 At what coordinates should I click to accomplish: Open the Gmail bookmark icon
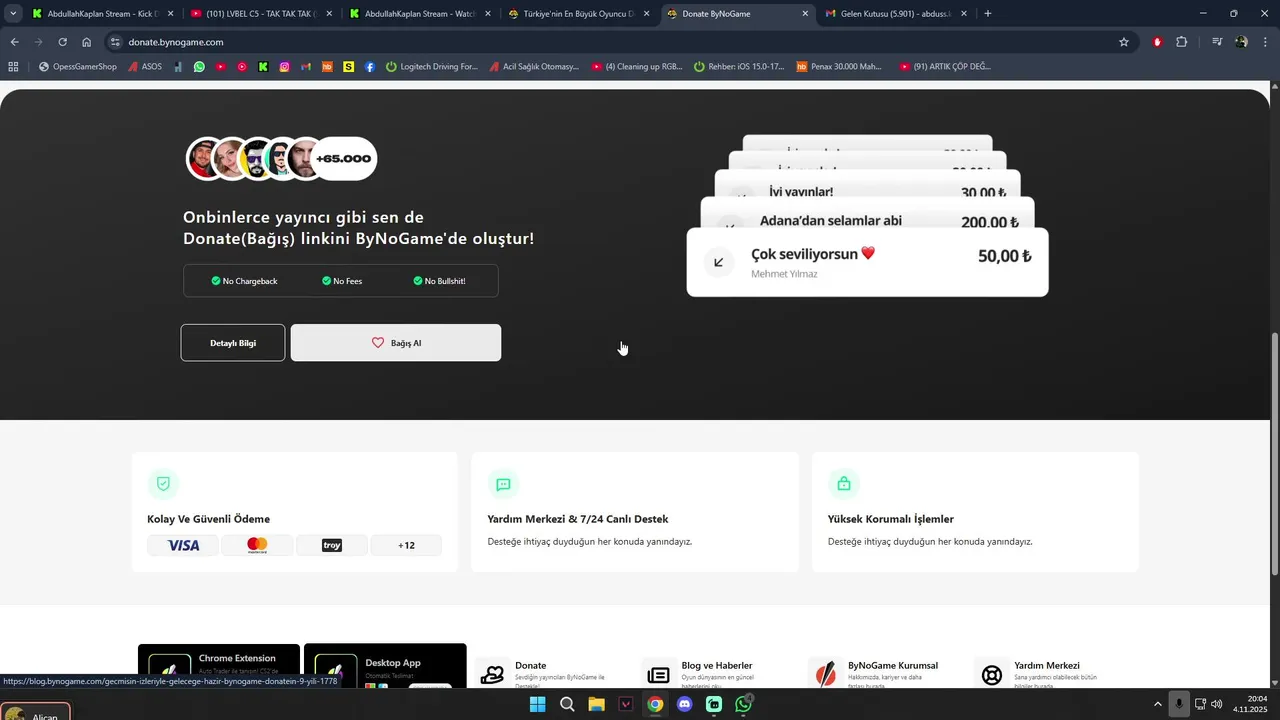click(x=306, y=67)
